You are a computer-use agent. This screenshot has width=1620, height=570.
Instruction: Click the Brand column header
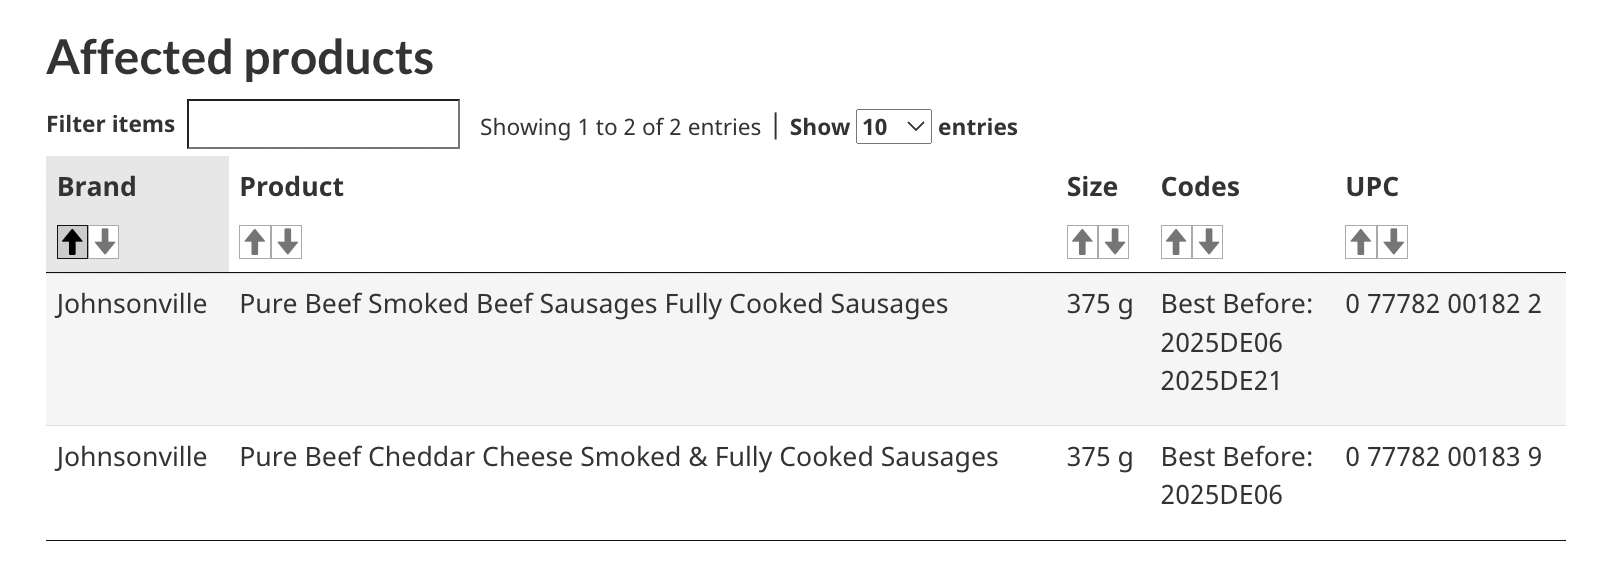point(96,187)
